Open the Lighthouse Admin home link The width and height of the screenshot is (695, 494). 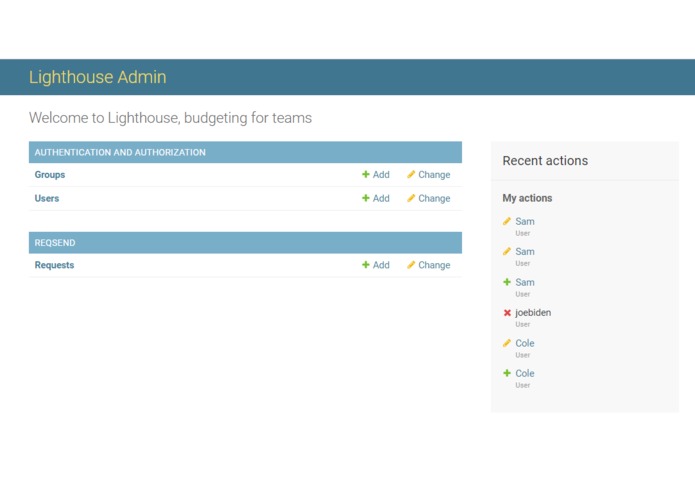pyautogui.click(x=98, y=77)
